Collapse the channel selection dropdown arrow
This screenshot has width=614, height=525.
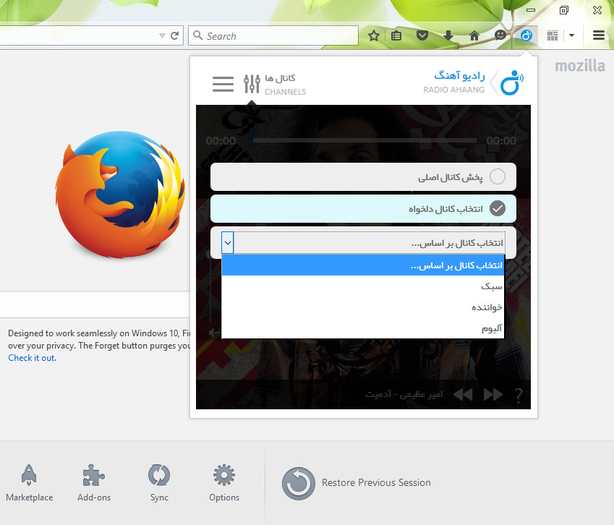point(228,243)
